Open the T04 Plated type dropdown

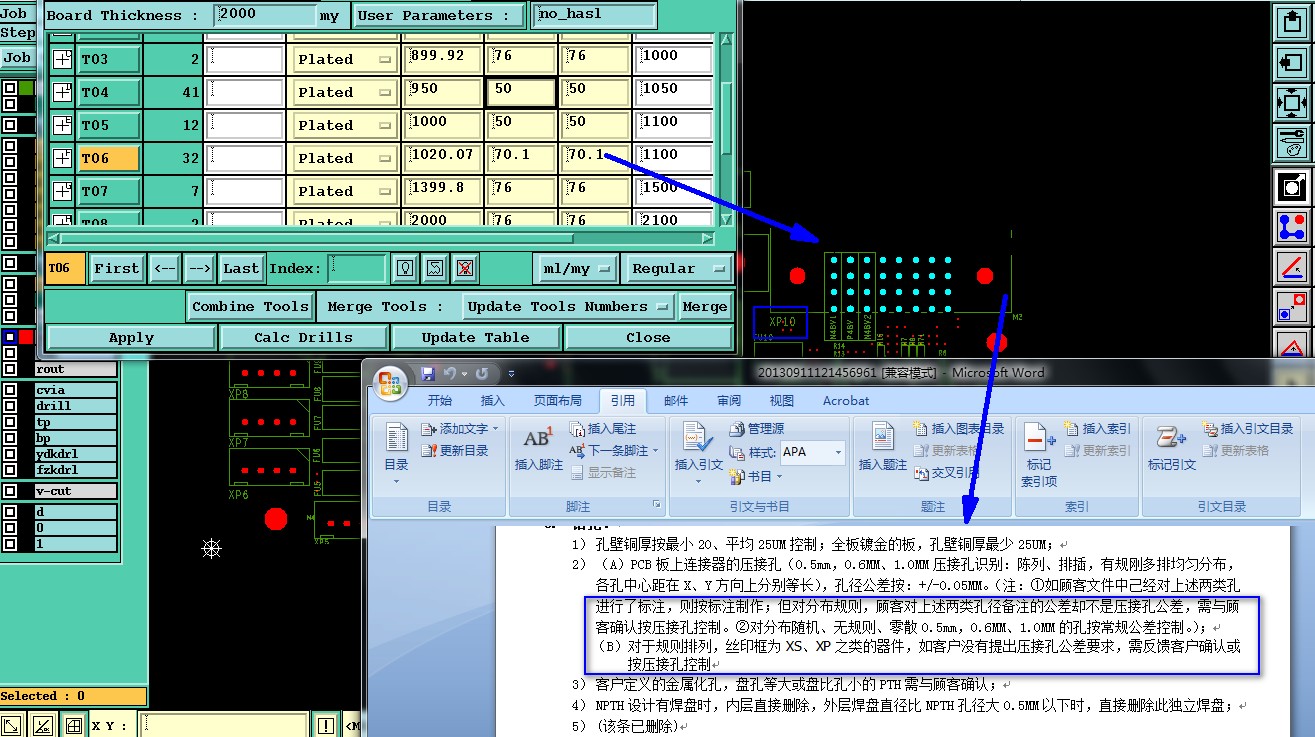click(343, 92)
